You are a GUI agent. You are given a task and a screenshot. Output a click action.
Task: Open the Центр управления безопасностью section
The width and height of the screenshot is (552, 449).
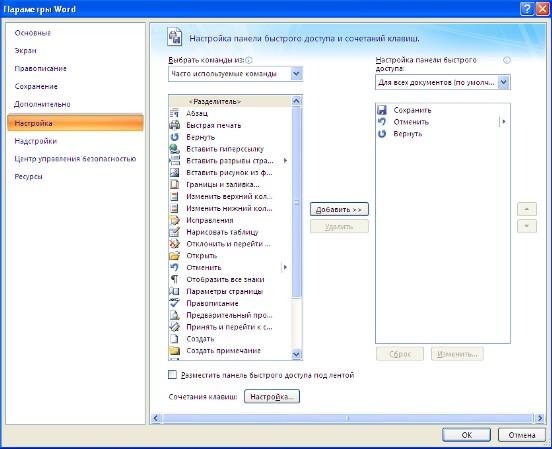click(x=75, y=159)
